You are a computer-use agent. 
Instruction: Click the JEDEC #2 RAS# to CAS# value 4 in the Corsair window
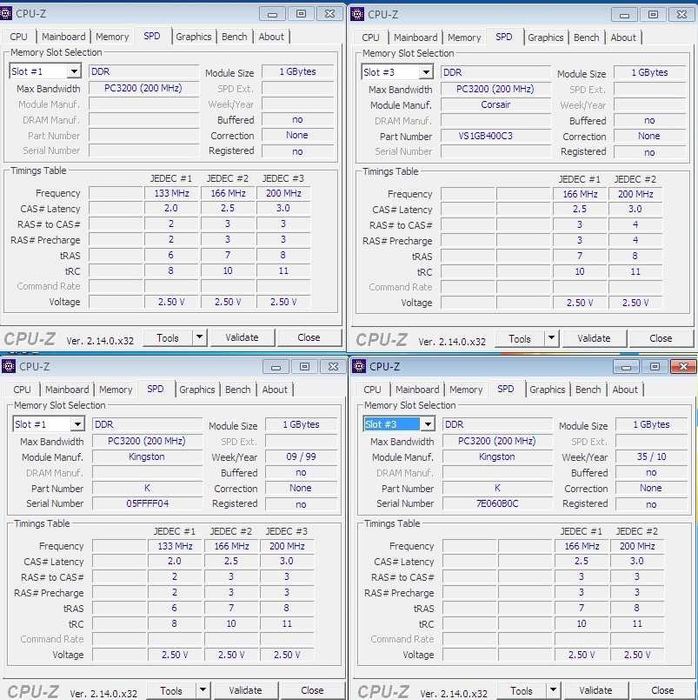pos(635,225)
